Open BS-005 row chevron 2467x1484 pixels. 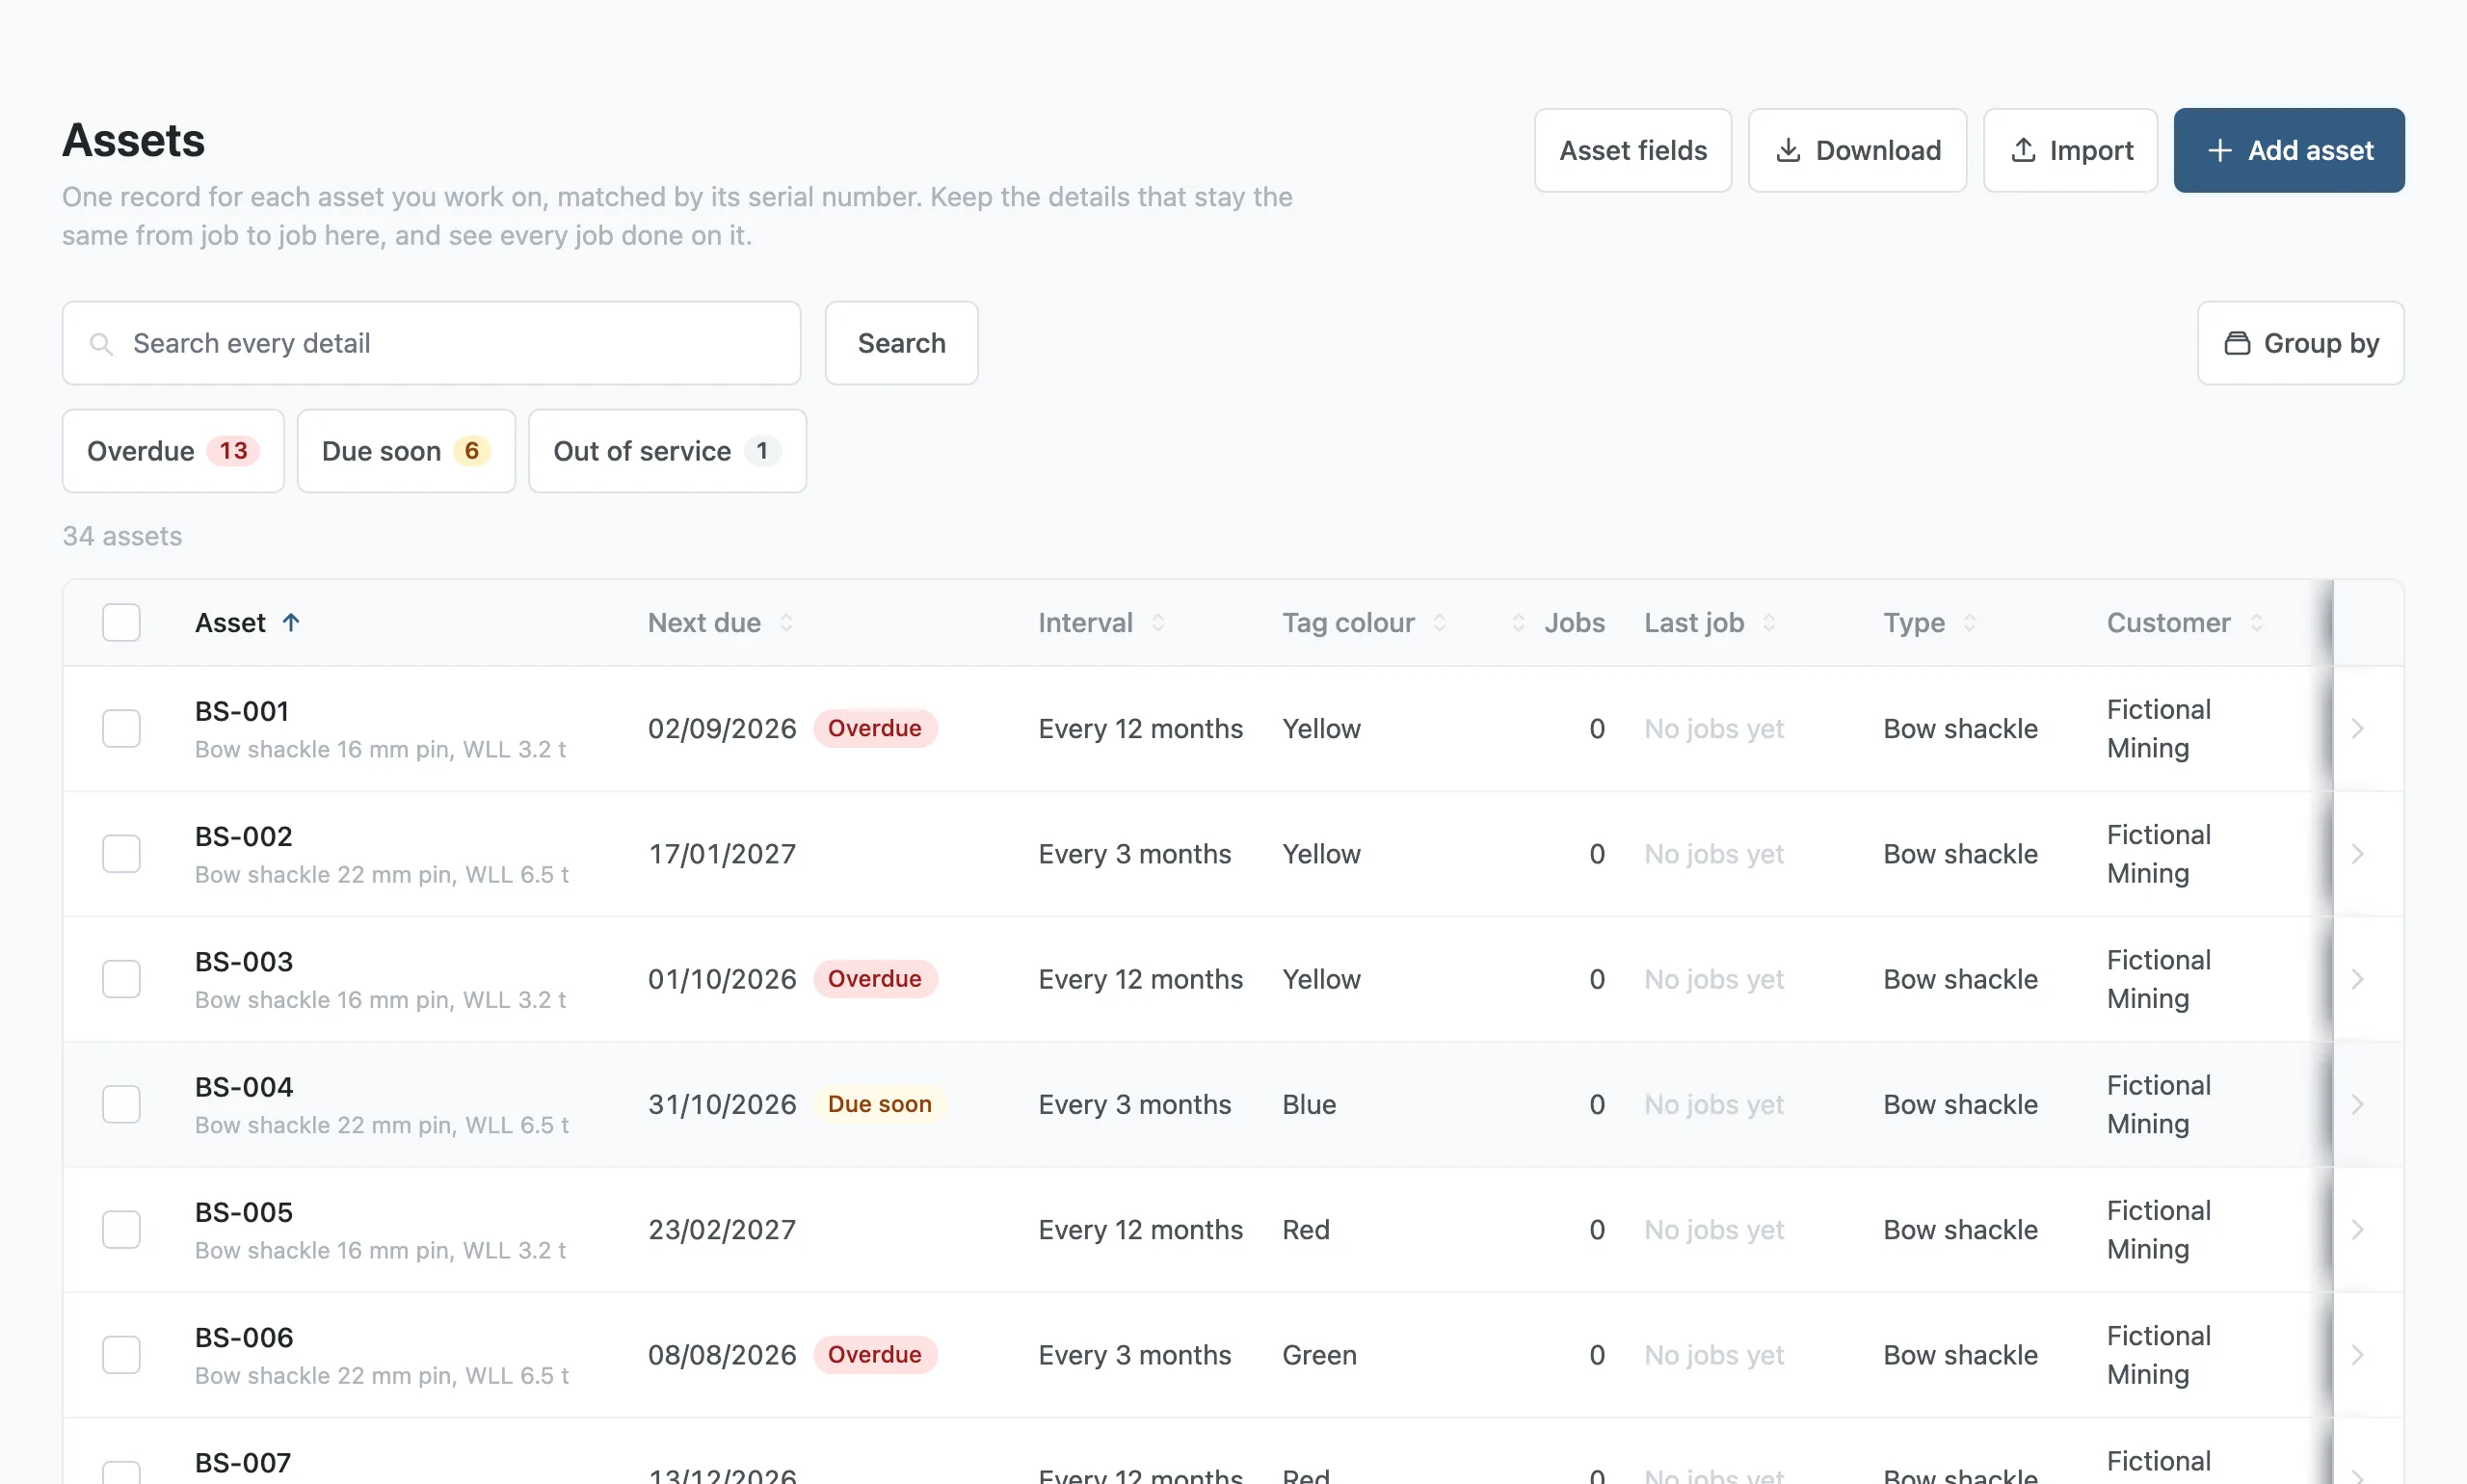pos(2357,1230)
